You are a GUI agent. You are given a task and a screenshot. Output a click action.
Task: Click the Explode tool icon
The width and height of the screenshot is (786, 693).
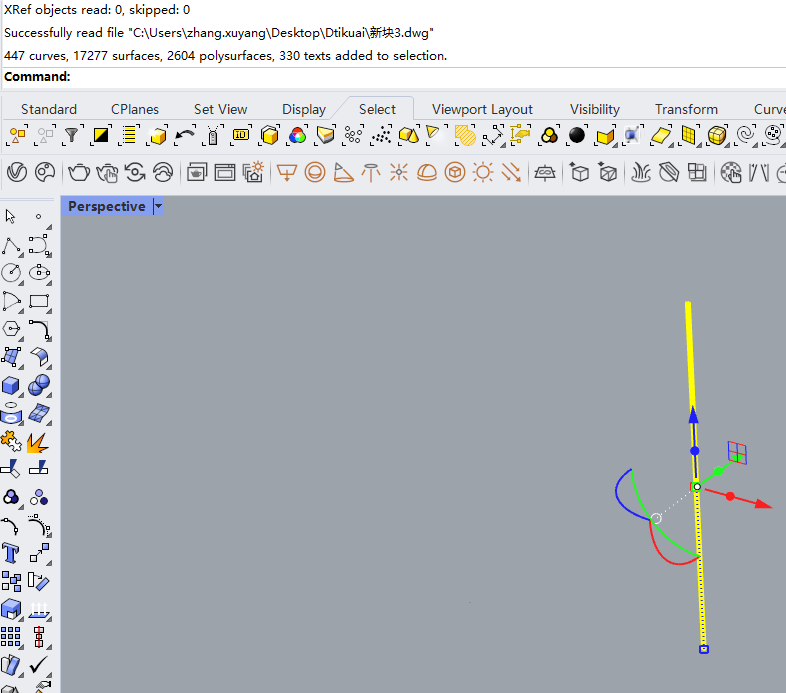[x=38, y=442]
